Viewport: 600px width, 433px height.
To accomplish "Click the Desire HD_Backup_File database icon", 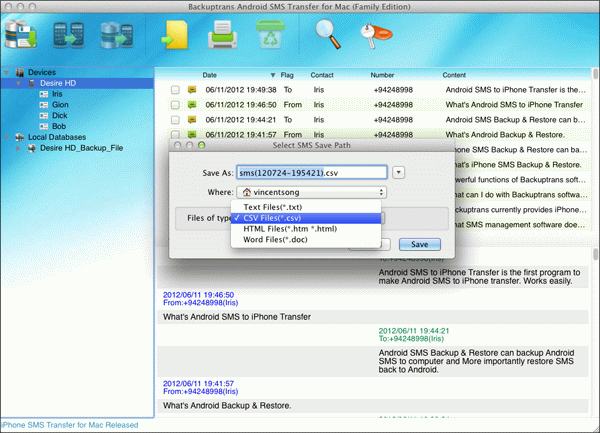I will click(32, 148).
